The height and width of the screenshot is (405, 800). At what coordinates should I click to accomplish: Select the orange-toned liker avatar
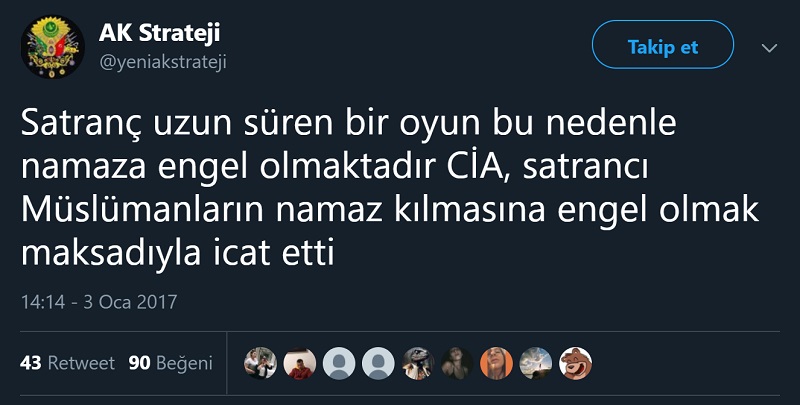pos(496,362)
